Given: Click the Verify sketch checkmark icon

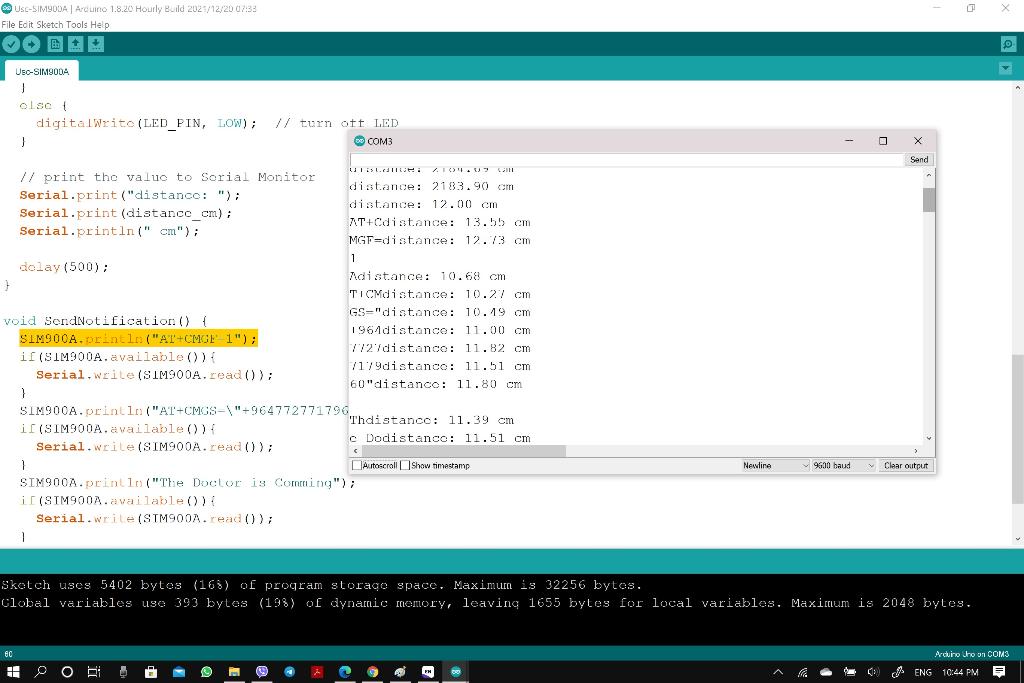Looking at the screenshot, I should point(11,44).
